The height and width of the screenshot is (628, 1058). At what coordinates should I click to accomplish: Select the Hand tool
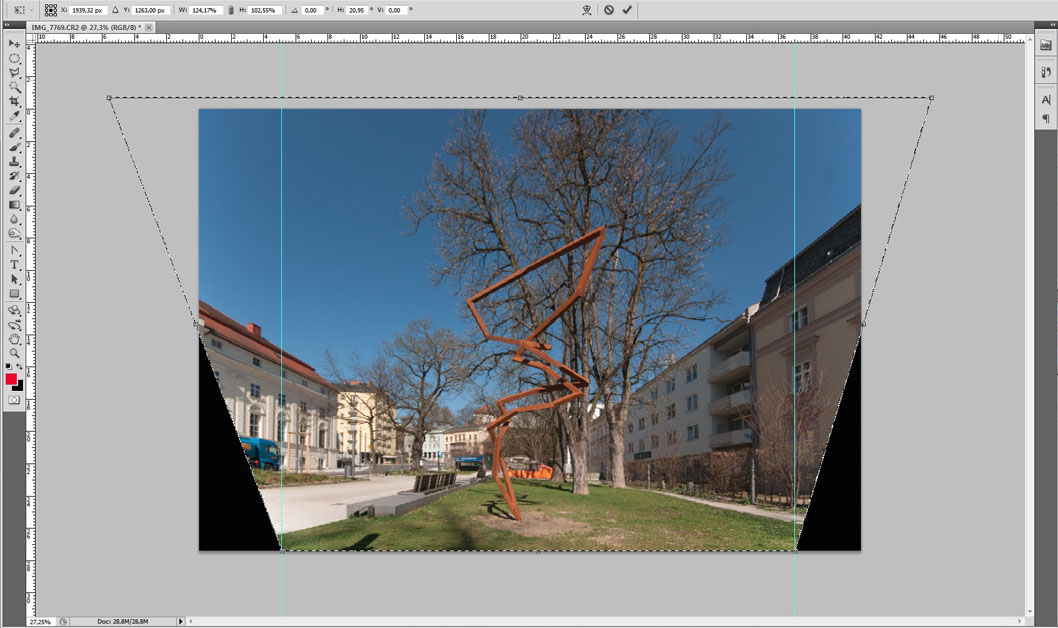click(x=14, y=339)
